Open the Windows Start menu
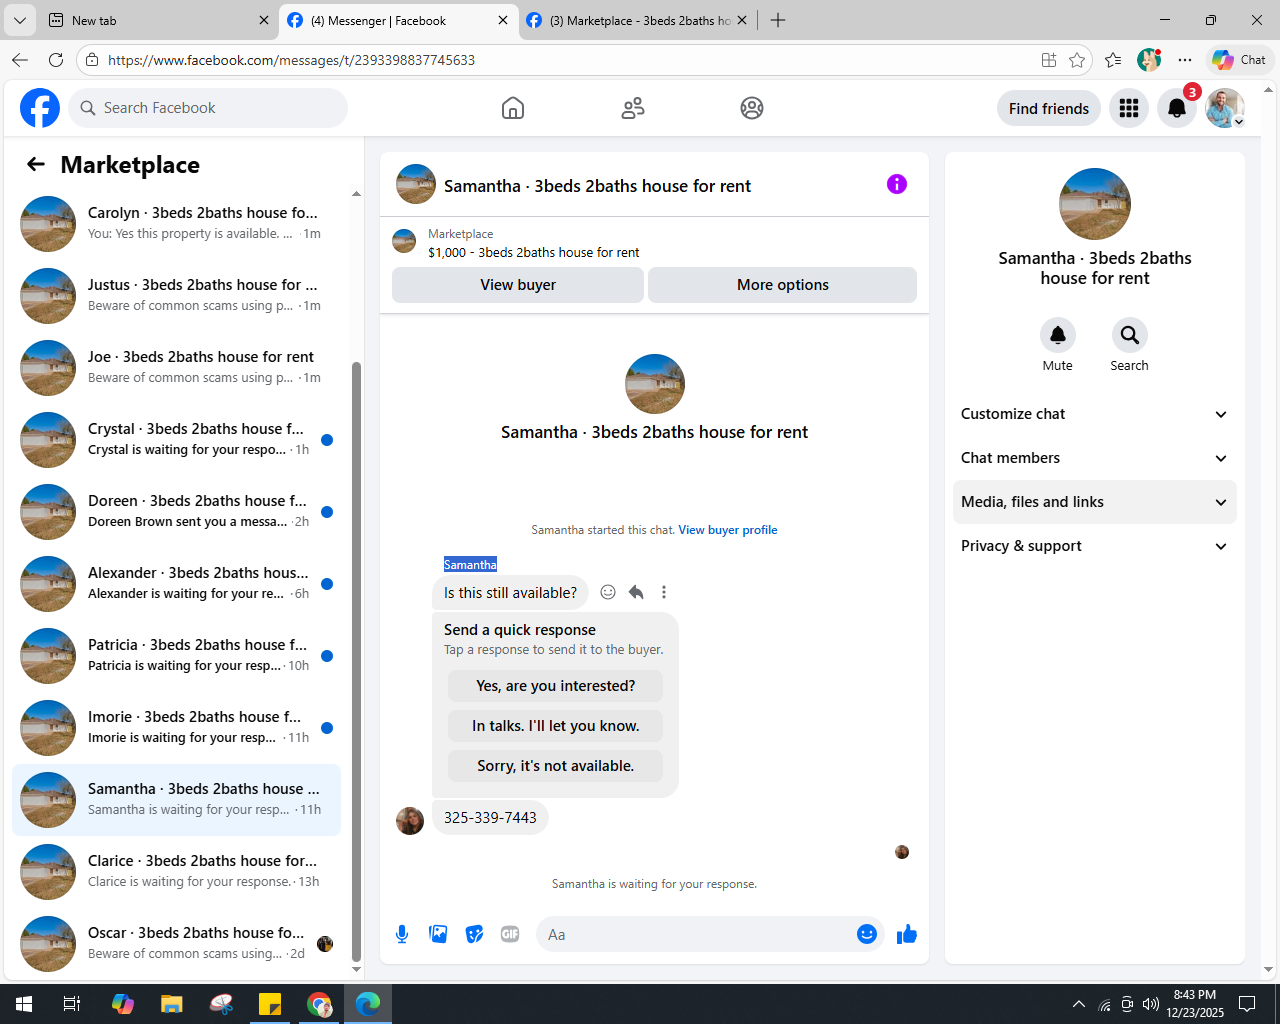 tap(24, 1004)
